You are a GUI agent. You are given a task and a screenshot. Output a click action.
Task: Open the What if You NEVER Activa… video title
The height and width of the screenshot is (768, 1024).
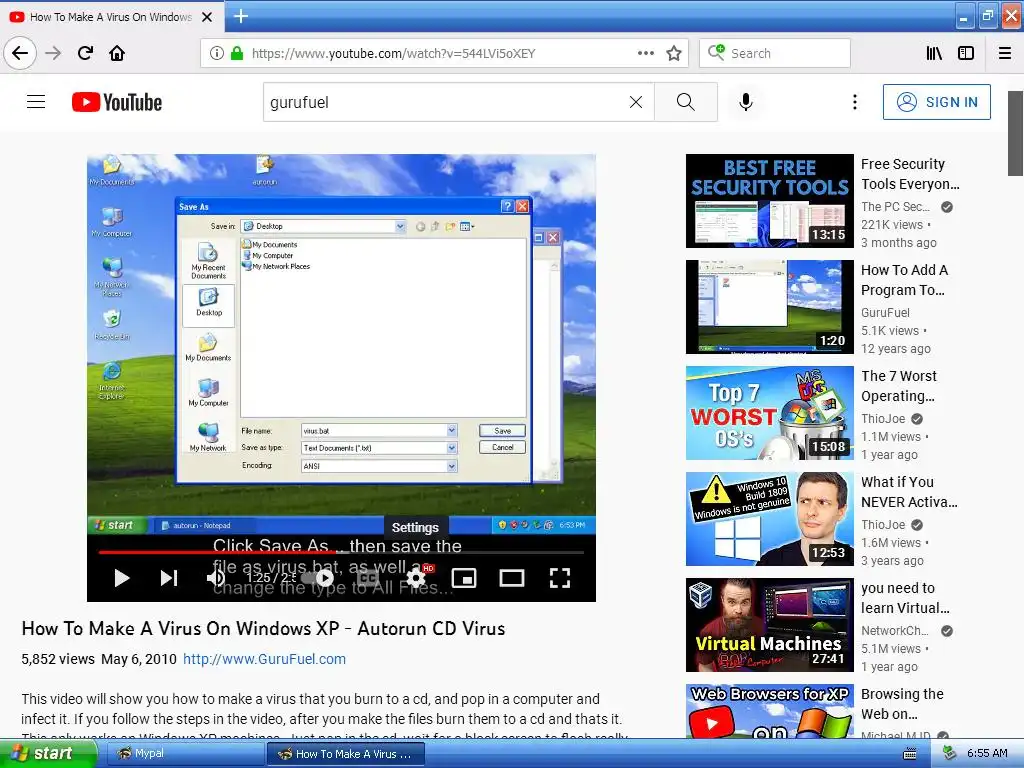[909, 492]
